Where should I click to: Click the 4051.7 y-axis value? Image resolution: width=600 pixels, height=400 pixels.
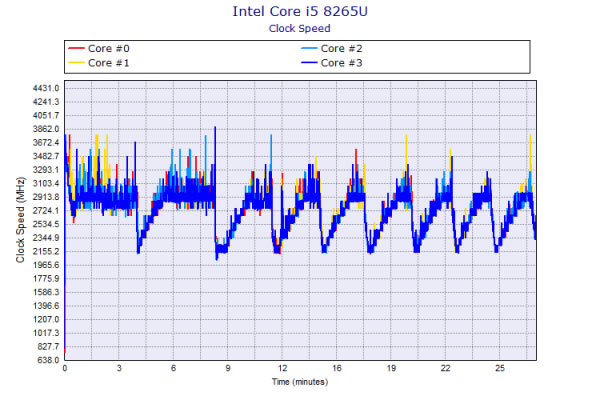[46, 116]
